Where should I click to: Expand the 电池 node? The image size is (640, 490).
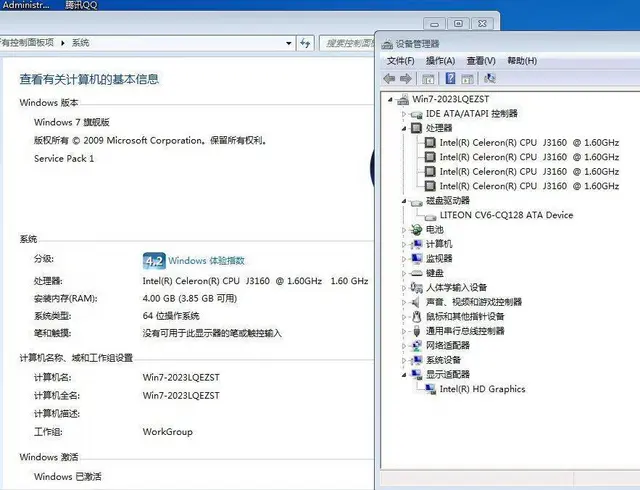click(404, 230)
